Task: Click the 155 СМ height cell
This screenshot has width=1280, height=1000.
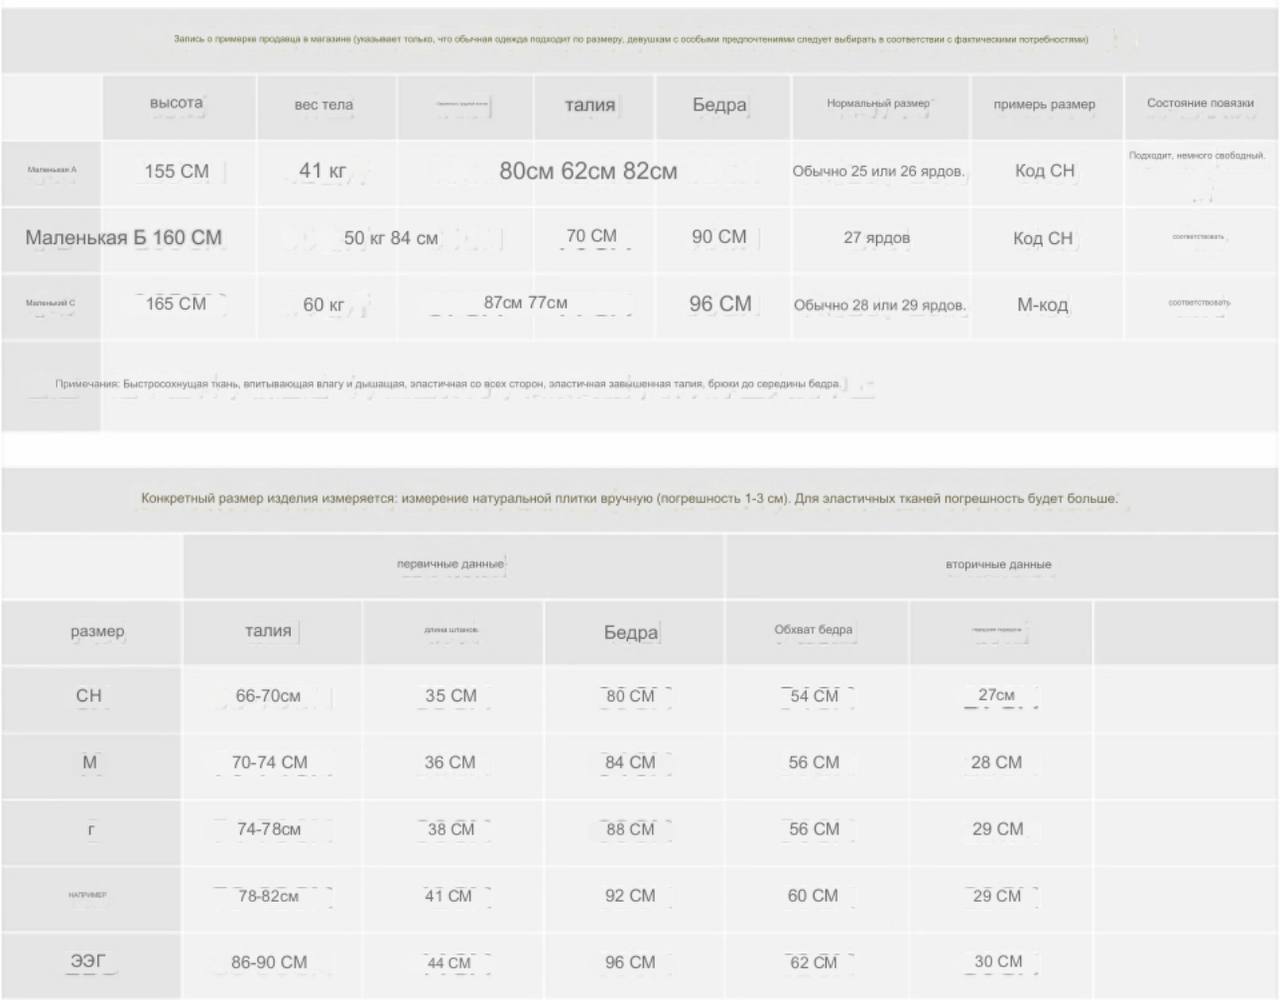Action: pyautogui.click(x=177, y=171)
